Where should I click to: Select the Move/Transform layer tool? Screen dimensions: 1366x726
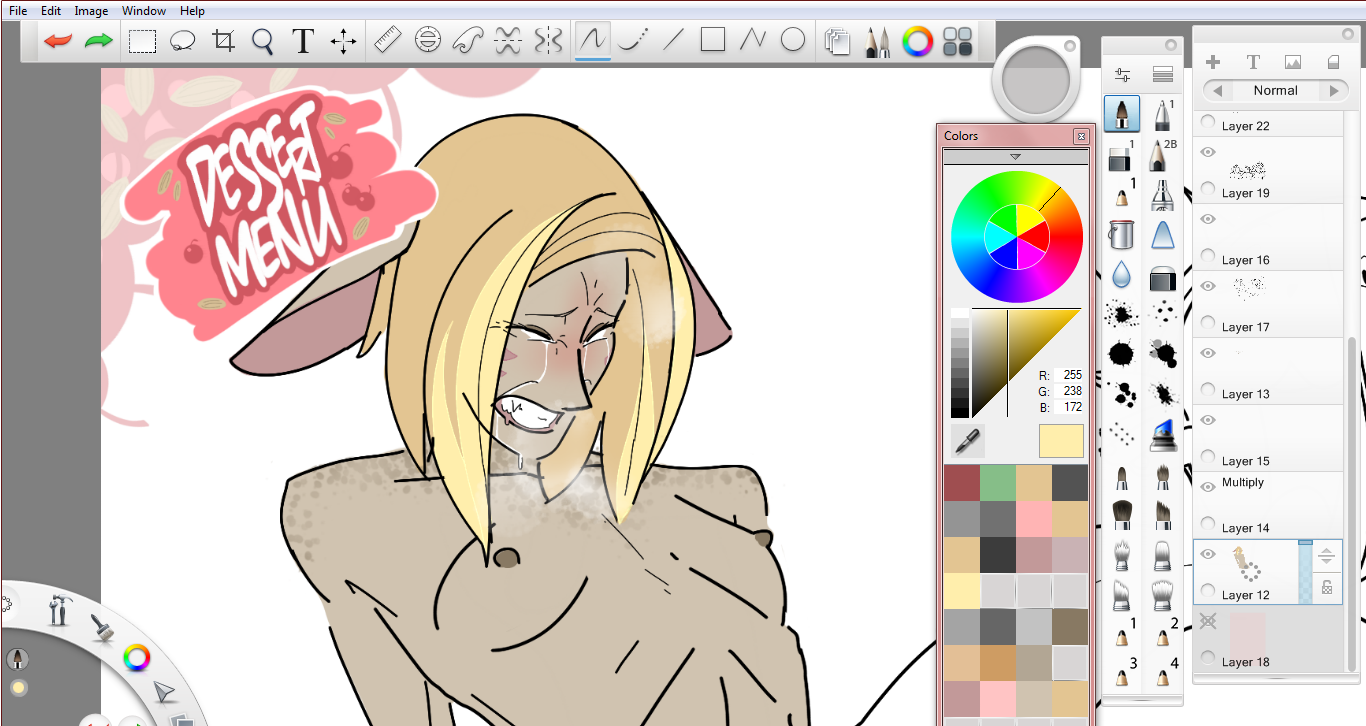pyautogui.click(x=344, y=41)
